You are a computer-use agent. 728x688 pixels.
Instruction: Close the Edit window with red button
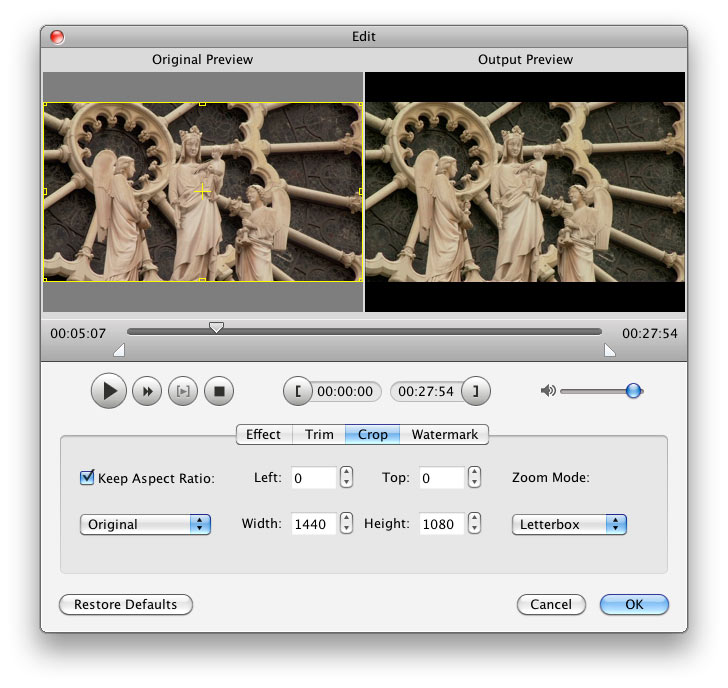pos(57,37)
